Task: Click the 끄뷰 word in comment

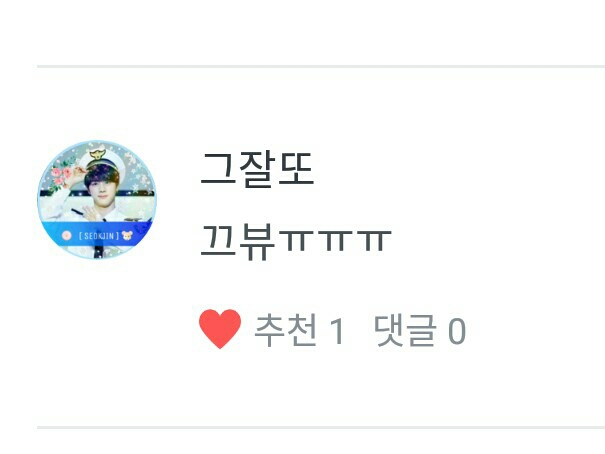Action: coord(238,243)
